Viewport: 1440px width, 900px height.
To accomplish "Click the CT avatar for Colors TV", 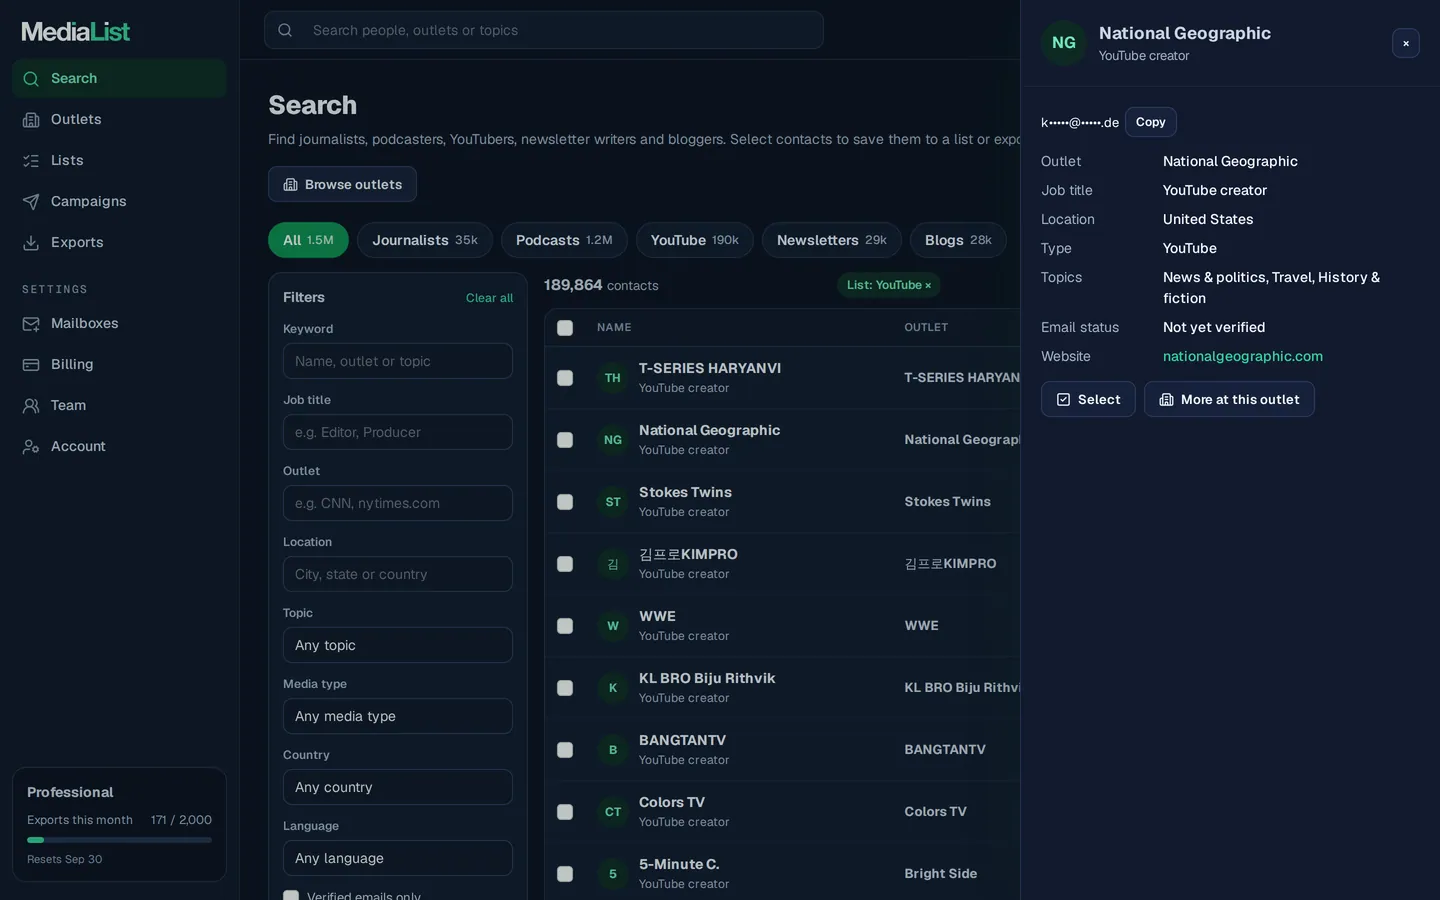I will (613, 812).
